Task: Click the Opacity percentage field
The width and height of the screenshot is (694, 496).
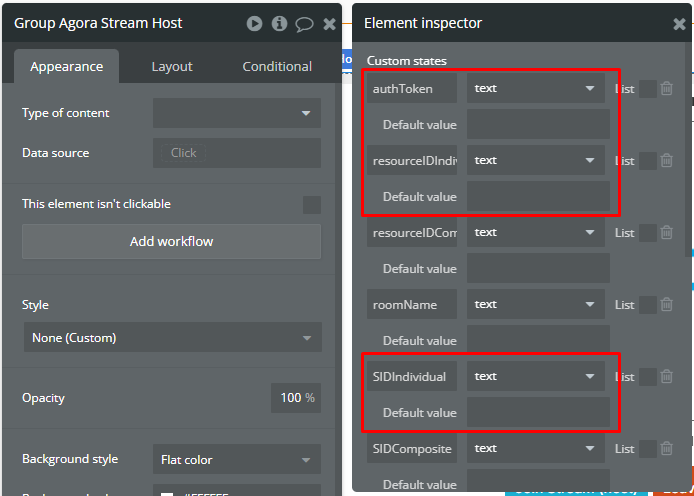Action: (x=296, y=398)
